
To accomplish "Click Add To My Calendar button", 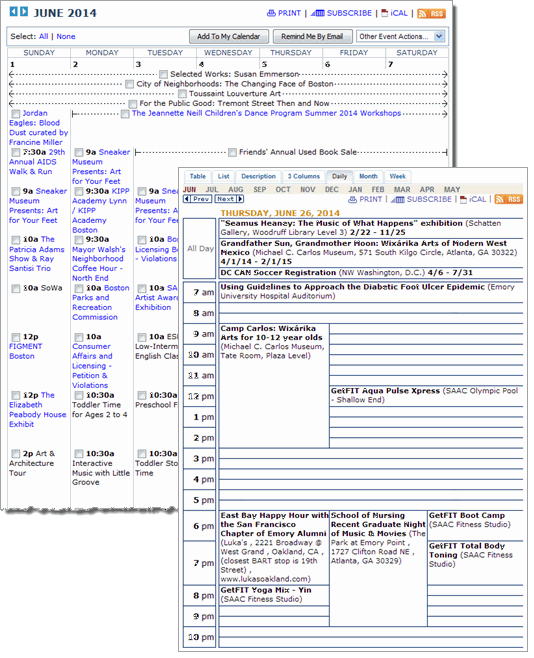I will (229, 37).
